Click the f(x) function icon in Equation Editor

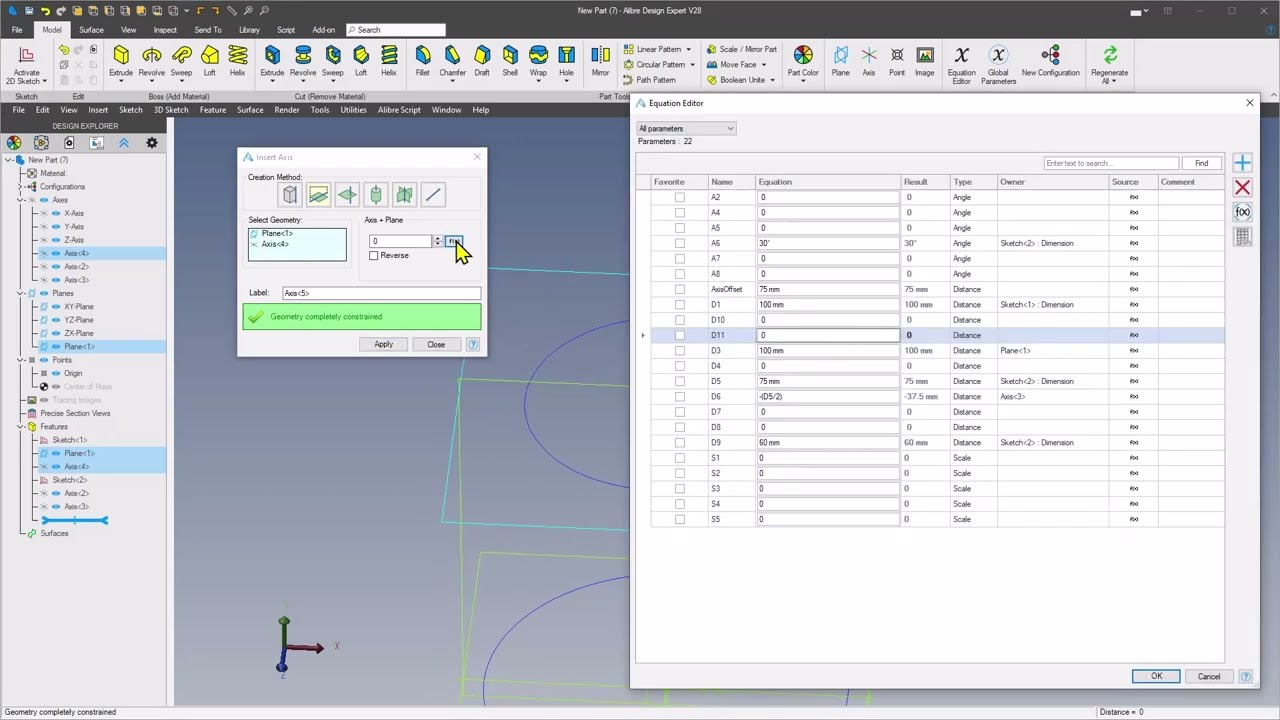[x=1242, y=212]
